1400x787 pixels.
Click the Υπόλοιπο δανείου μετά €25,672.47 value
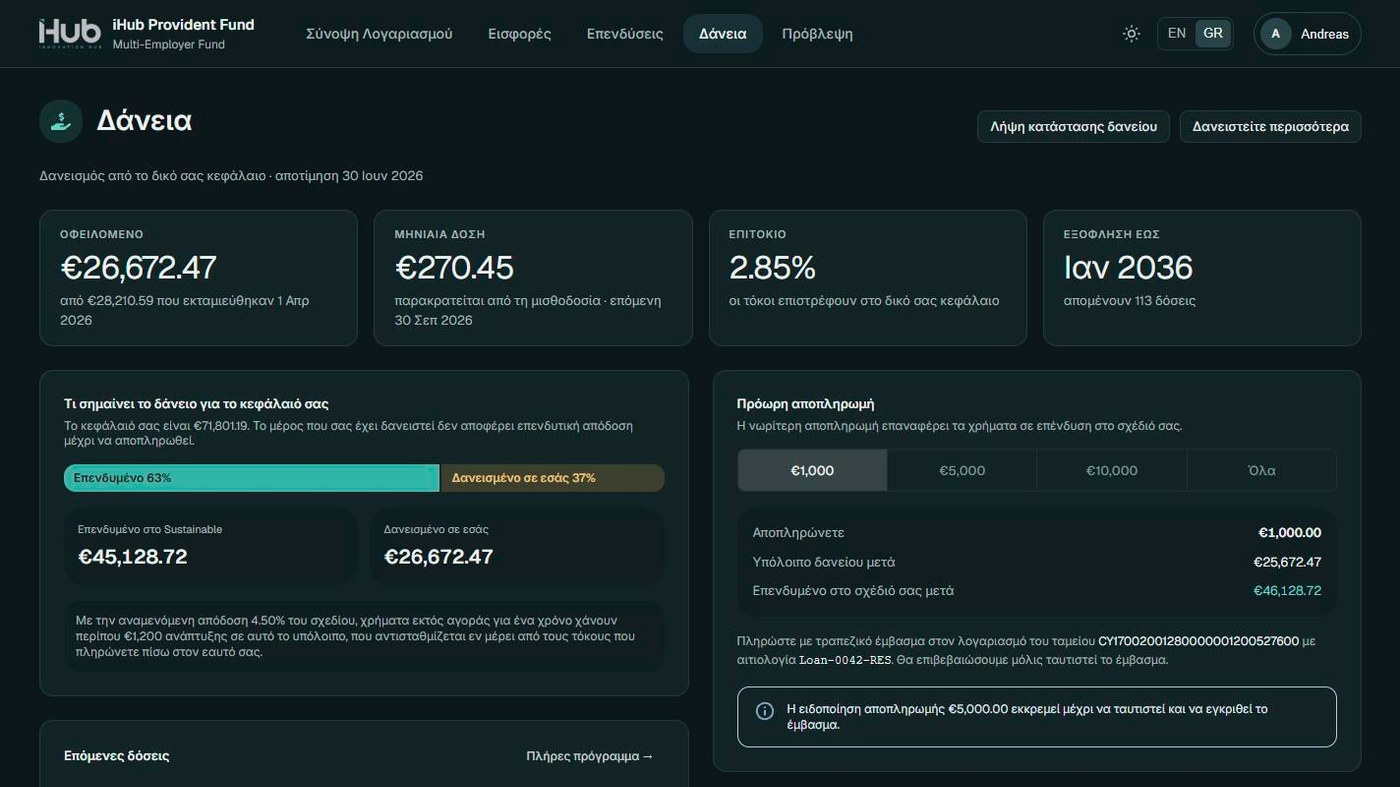pos(1287,562)
